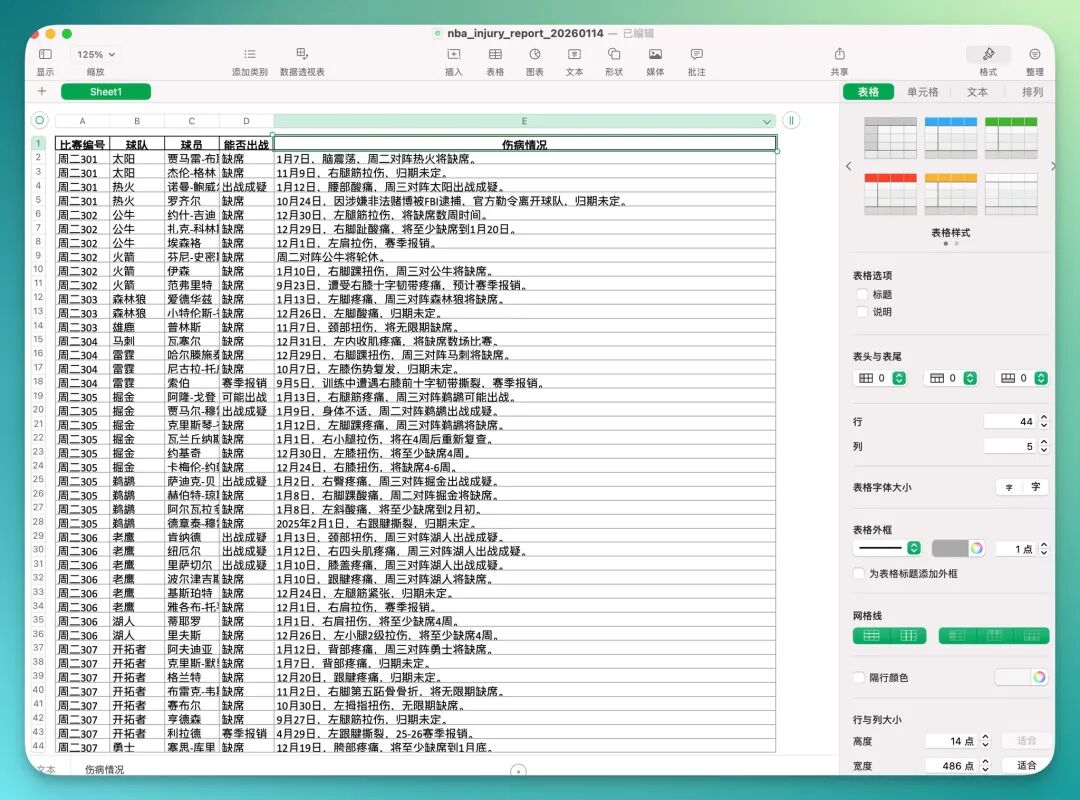Viewport: 1080px width, 800px height.
Task: Switch to the 表格 inspector tab
Action: 868,92
